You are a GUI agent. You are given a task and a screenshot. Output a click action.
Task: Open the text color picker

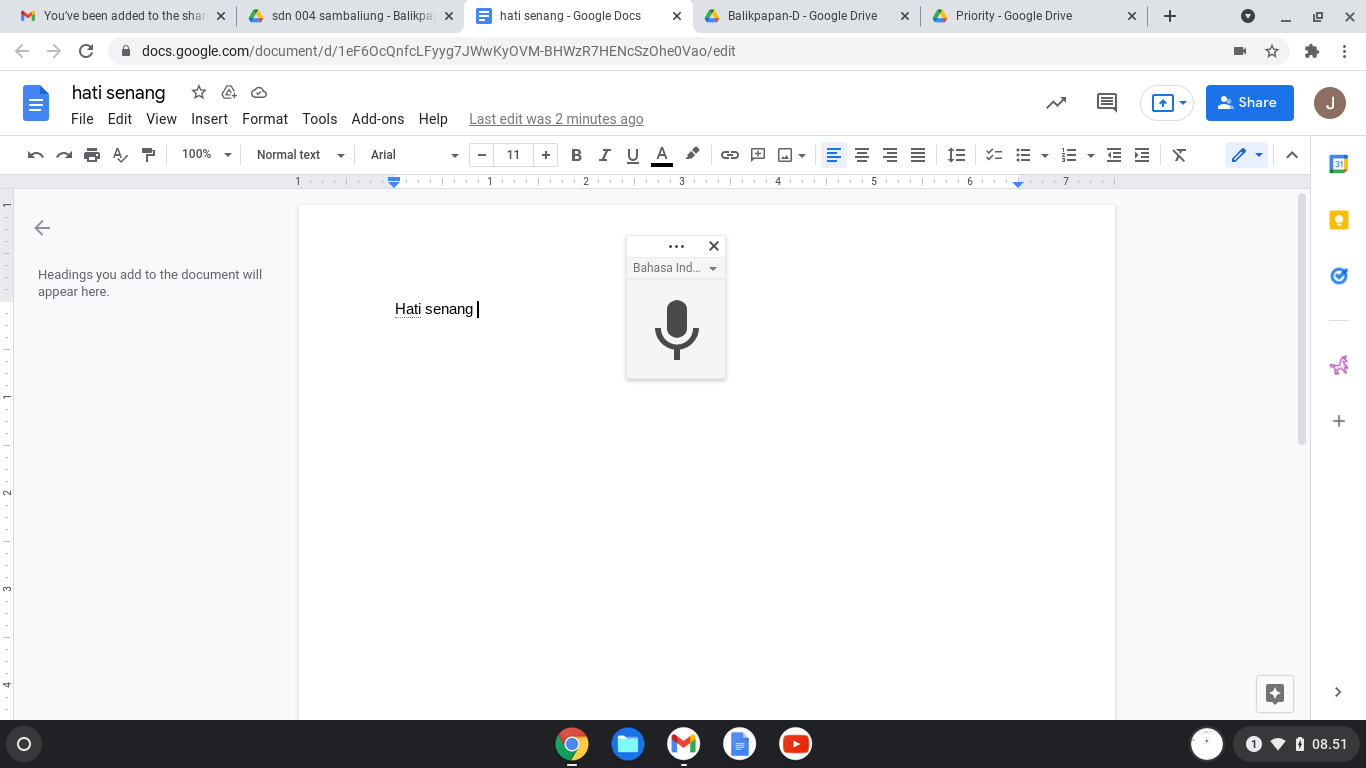661,155
